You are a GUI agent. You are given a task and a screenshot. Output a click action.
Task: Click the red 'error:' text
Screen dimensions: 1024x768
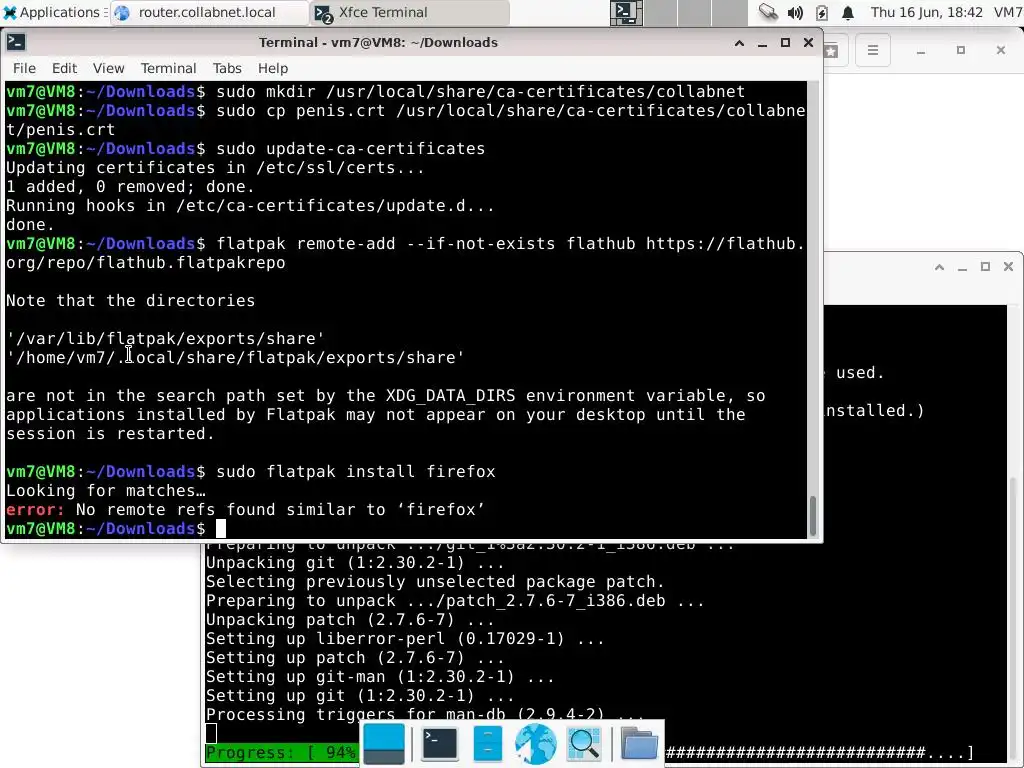35,509
